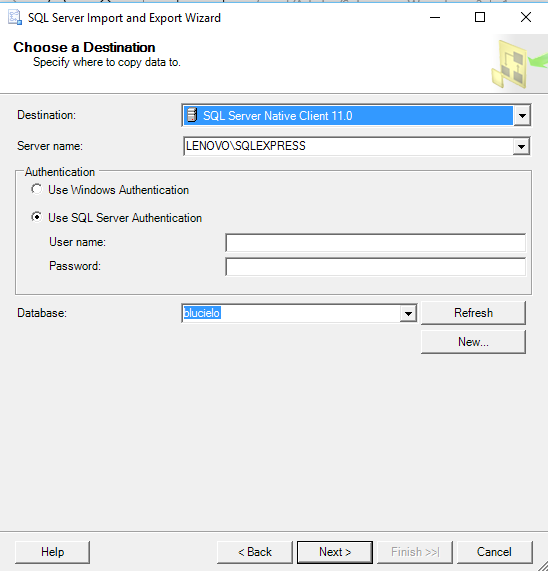
Task: Click the Authentication group label
Action: [x=60, y=172]
